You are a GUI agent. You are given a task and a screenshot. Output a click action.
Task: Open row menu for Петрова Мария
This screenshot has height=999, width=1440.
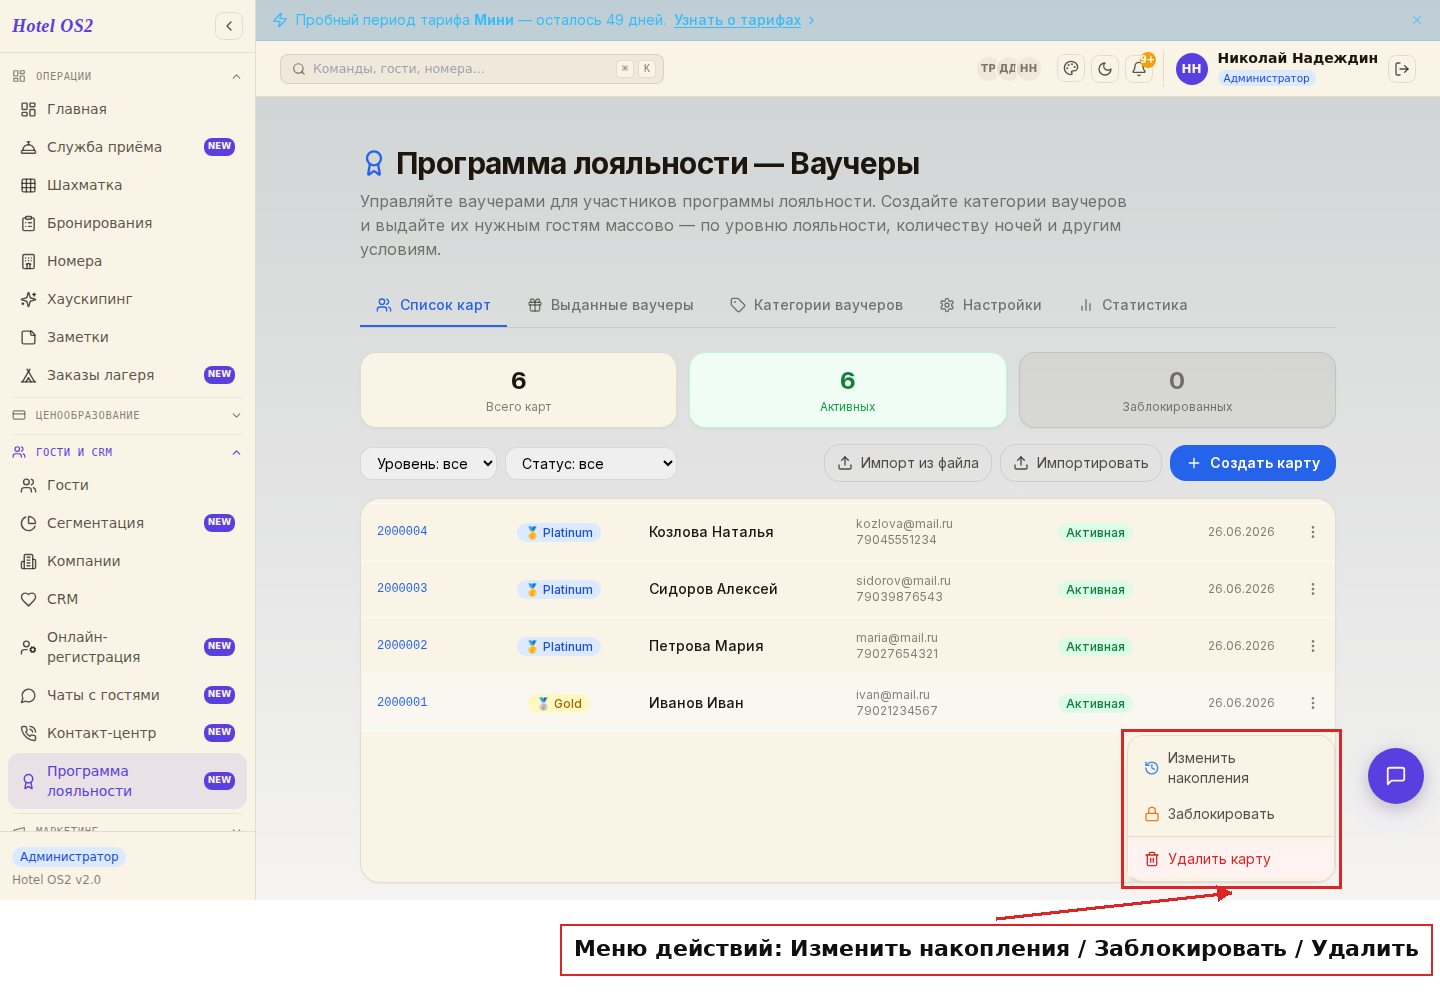coord(1313,646)
